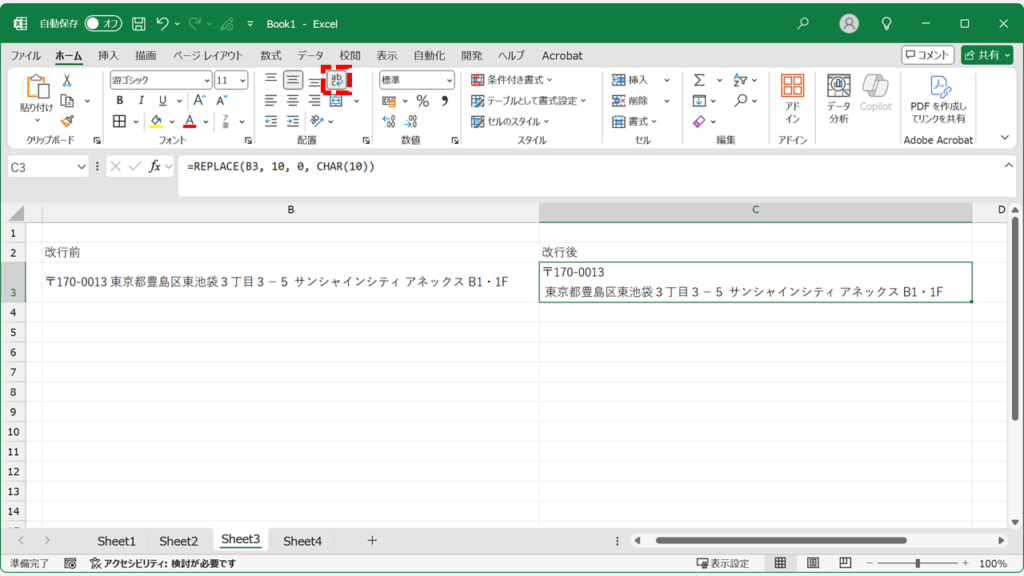The width and height of the screenshot is (1024, 576).
Task: Switch to Page Layout view in status bar
Action: point(812,563)
